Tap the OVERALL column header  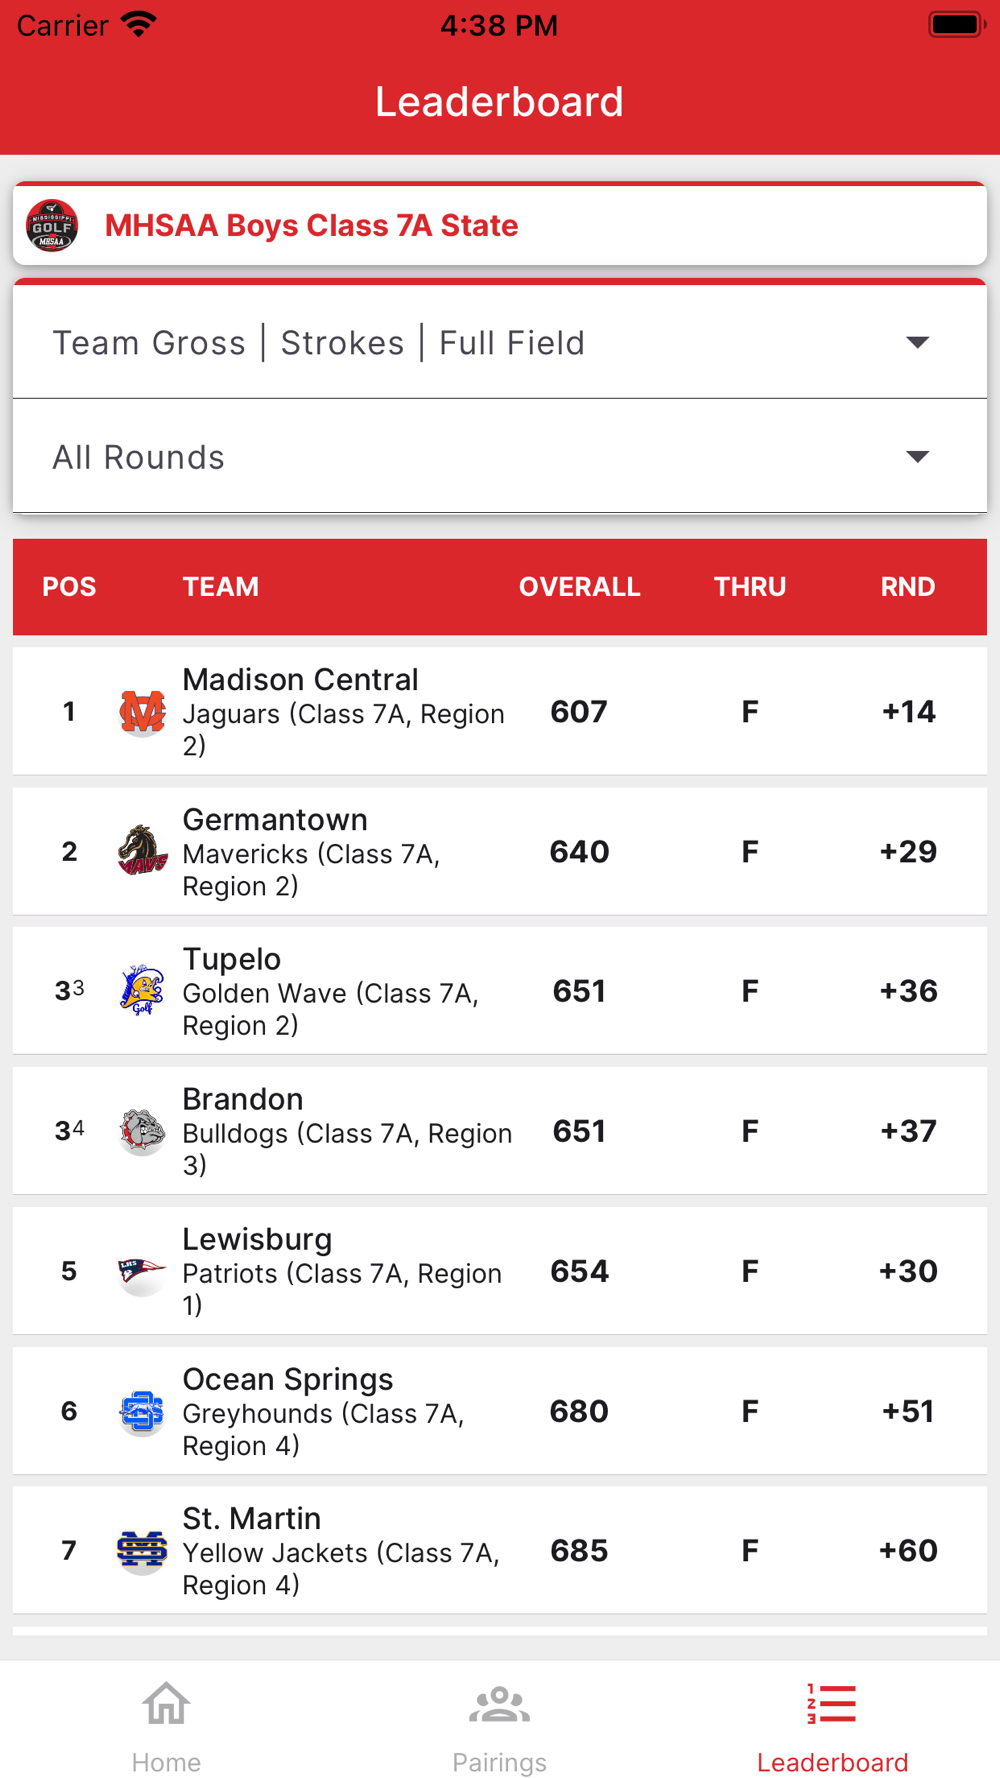[579, 587]
